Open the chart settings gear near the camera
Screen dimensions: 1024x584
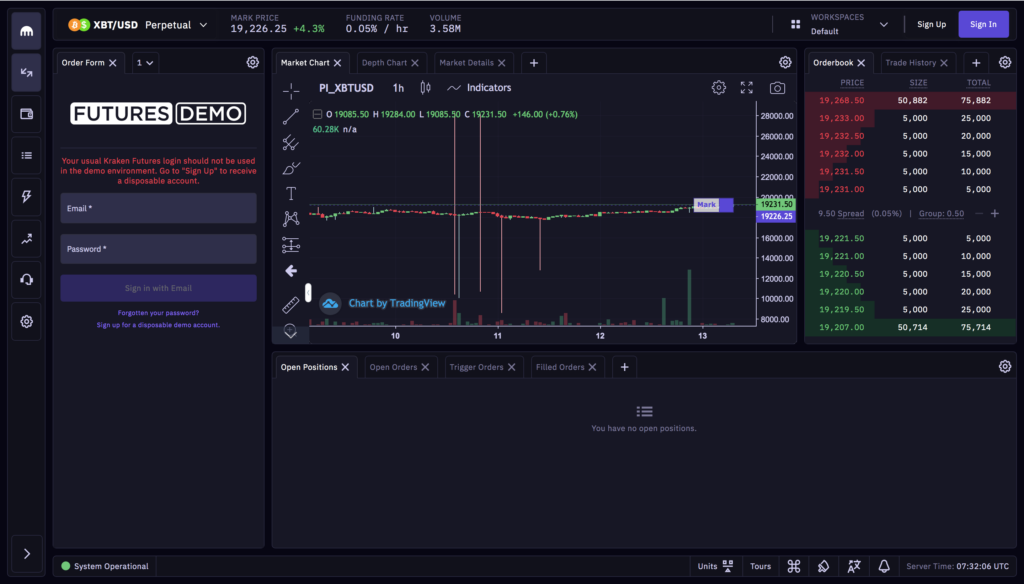pyautogui.click(x=718, y=88)
